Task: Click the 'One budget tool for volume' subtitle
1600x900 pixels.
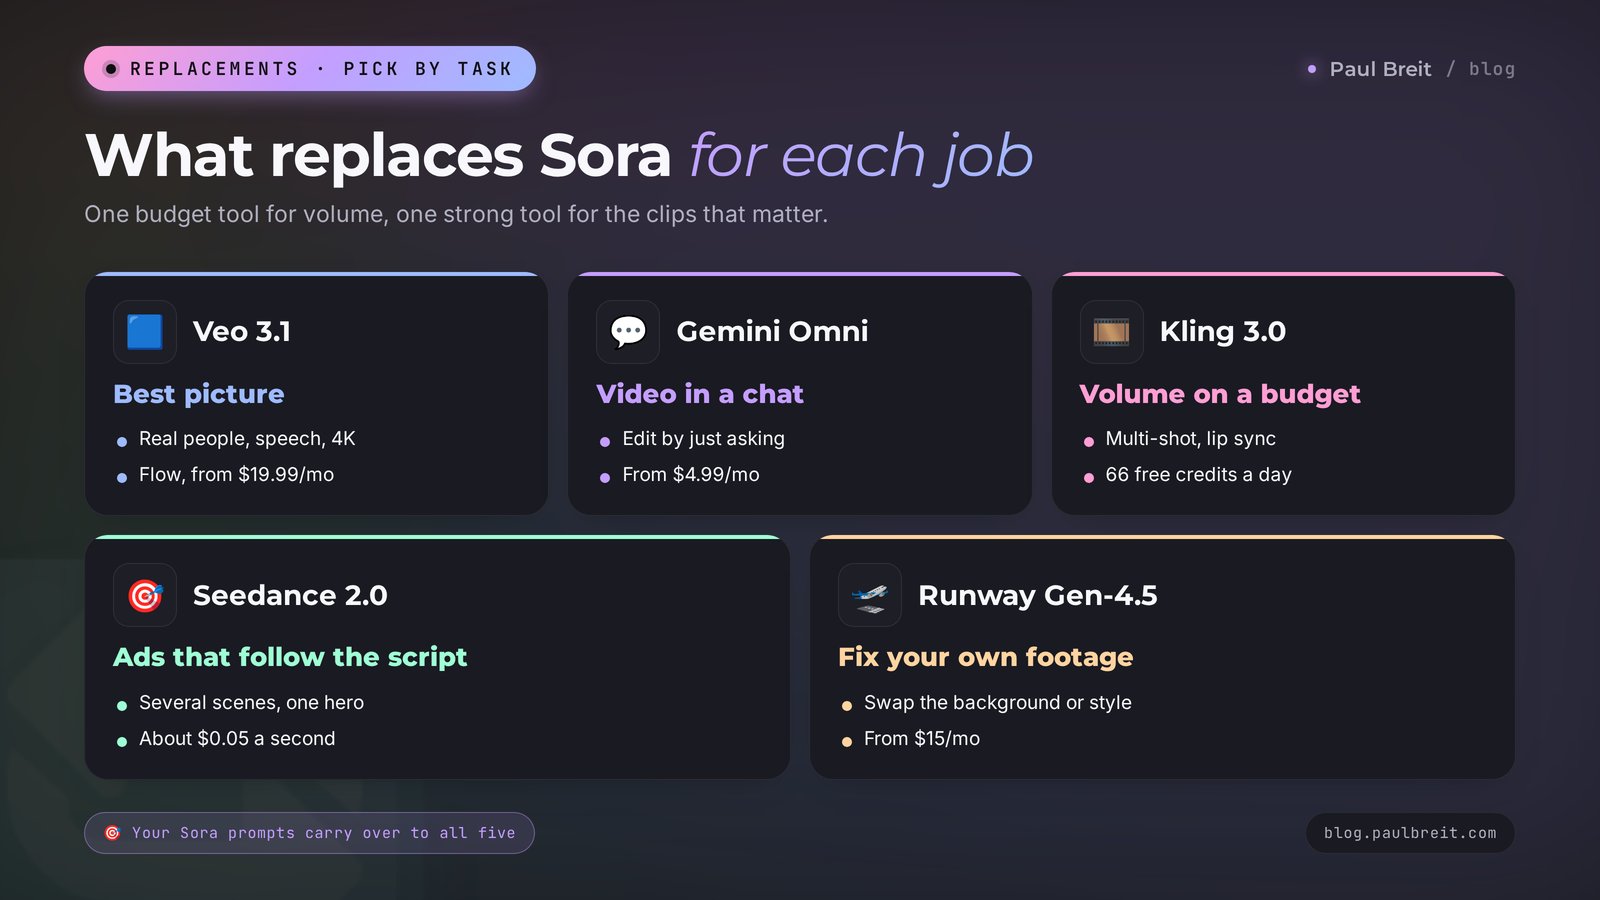Action: (456, 214)
